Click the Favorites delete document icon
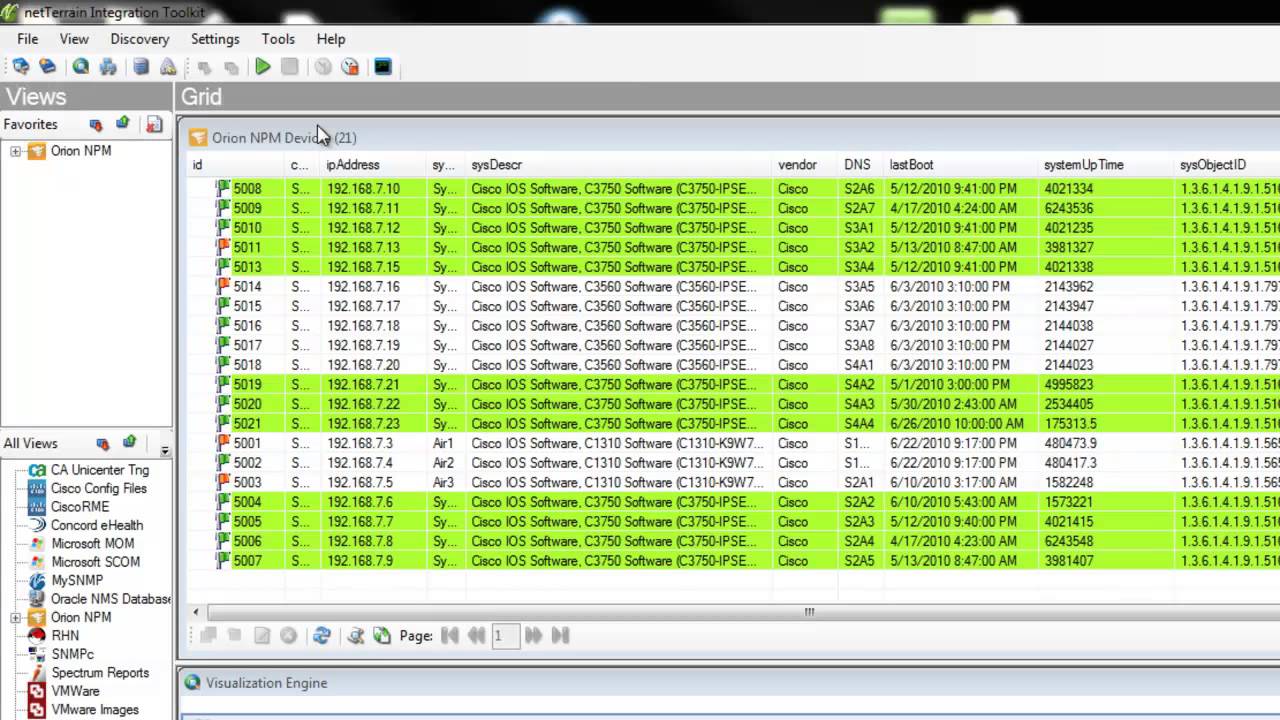Viewport: 1280px width, 720px height. [x=154, y=125]
